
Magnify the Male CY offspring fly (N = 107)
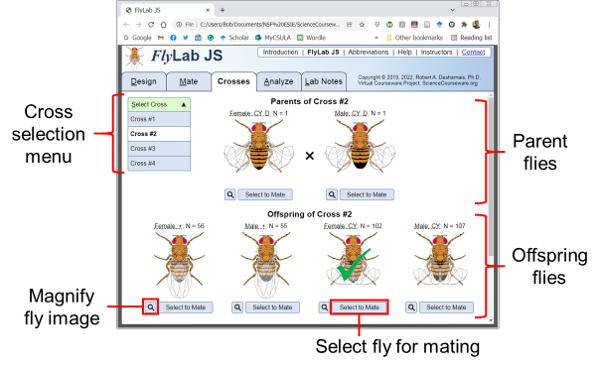click(x=411, y=307)
